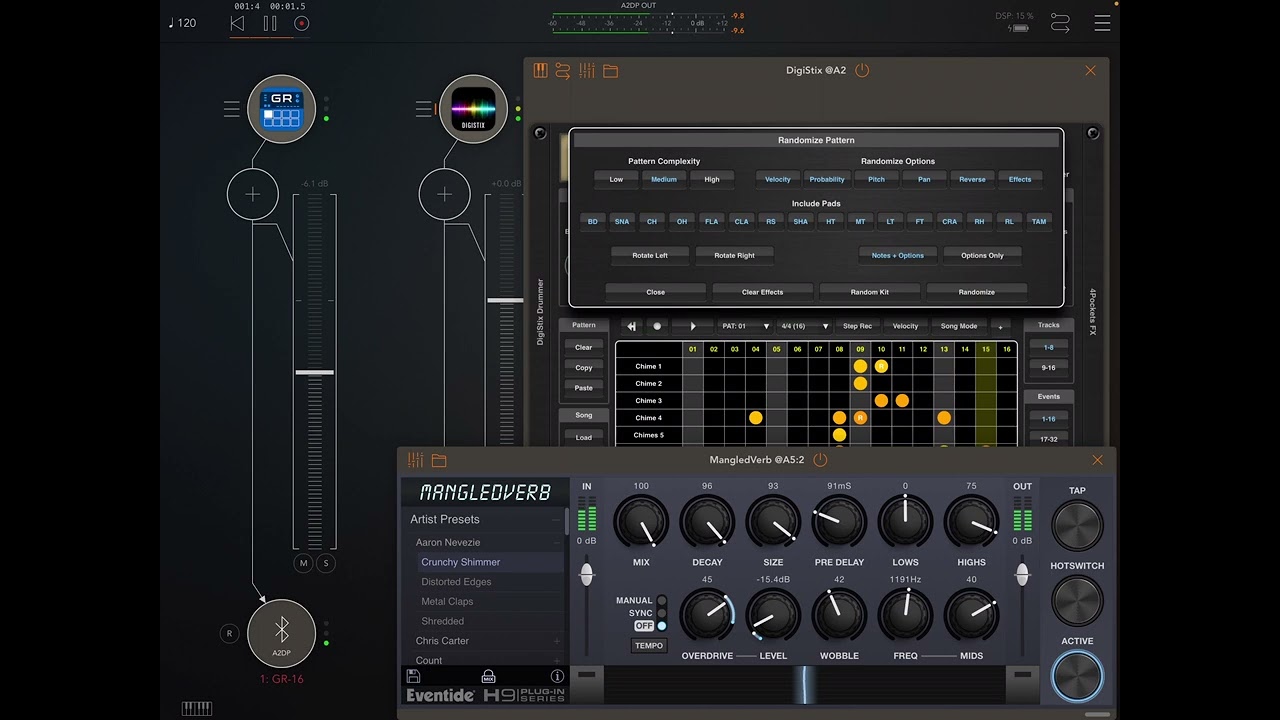Select MANUAL tempo mode radio
The height and width of the screenshot is (720, 1280).
[661, 601]
